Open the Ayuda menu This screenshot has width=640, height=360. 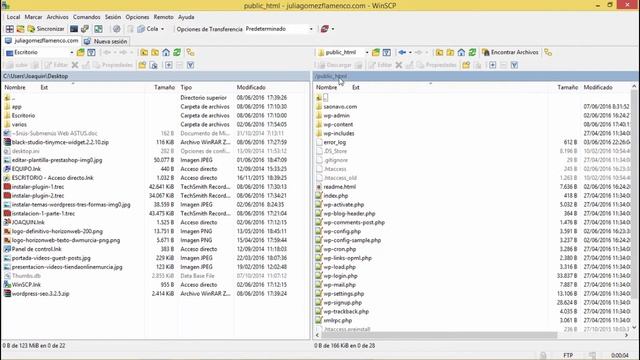[186, 17]
